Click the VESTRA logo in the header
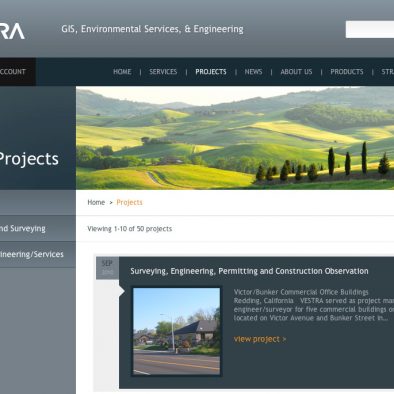394x394 pixels. click(x=12, y=31)
